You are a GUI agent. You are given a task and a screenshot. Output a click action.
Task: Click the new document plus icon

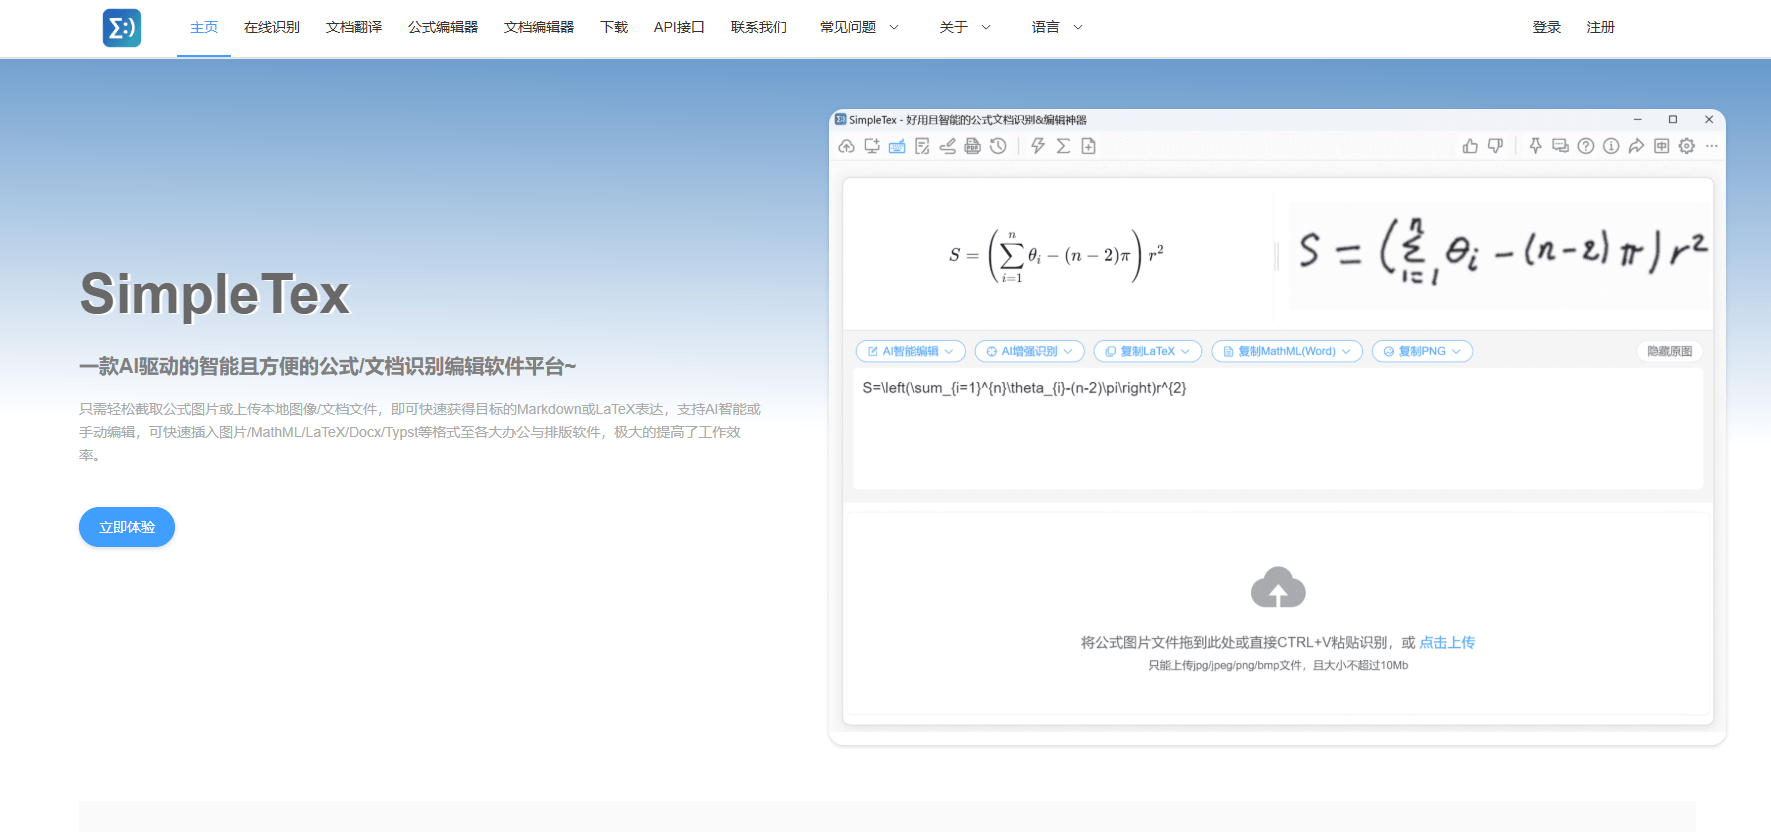pyautogui.click(x=1089, y=146)
